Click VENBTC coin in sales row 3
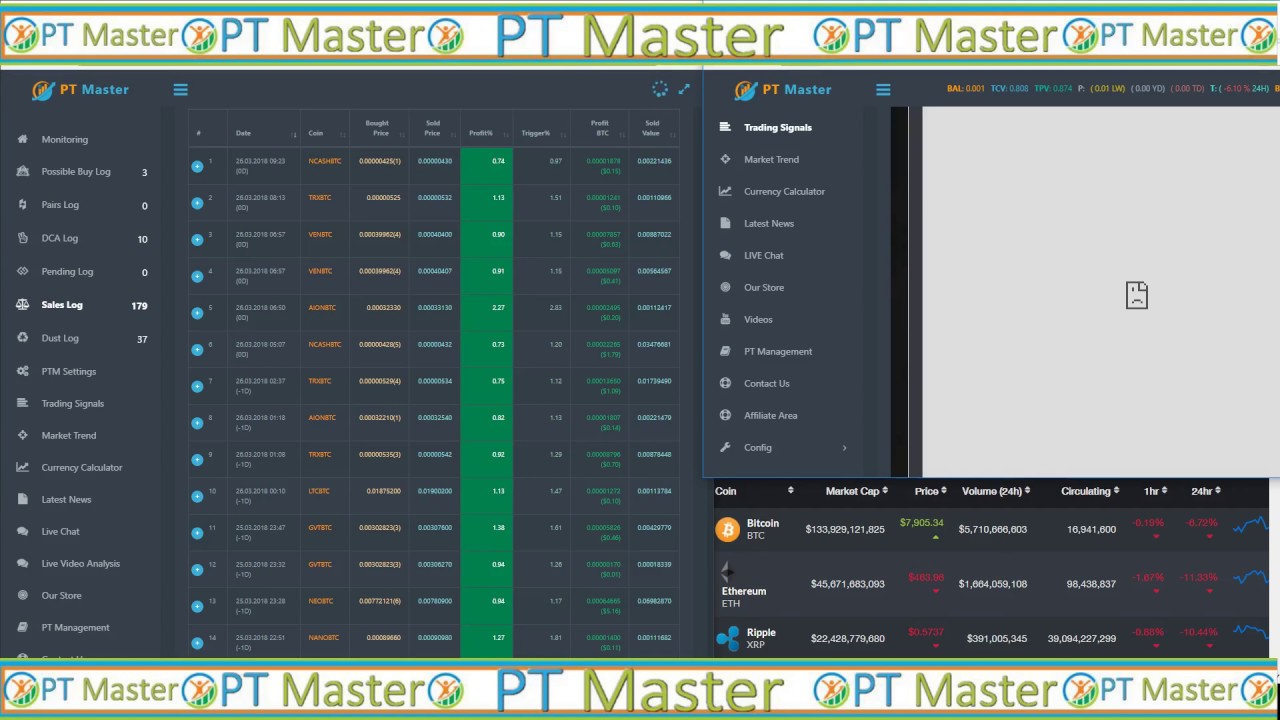This screenshot has width=1280, height=720. [x=320, y=234]
